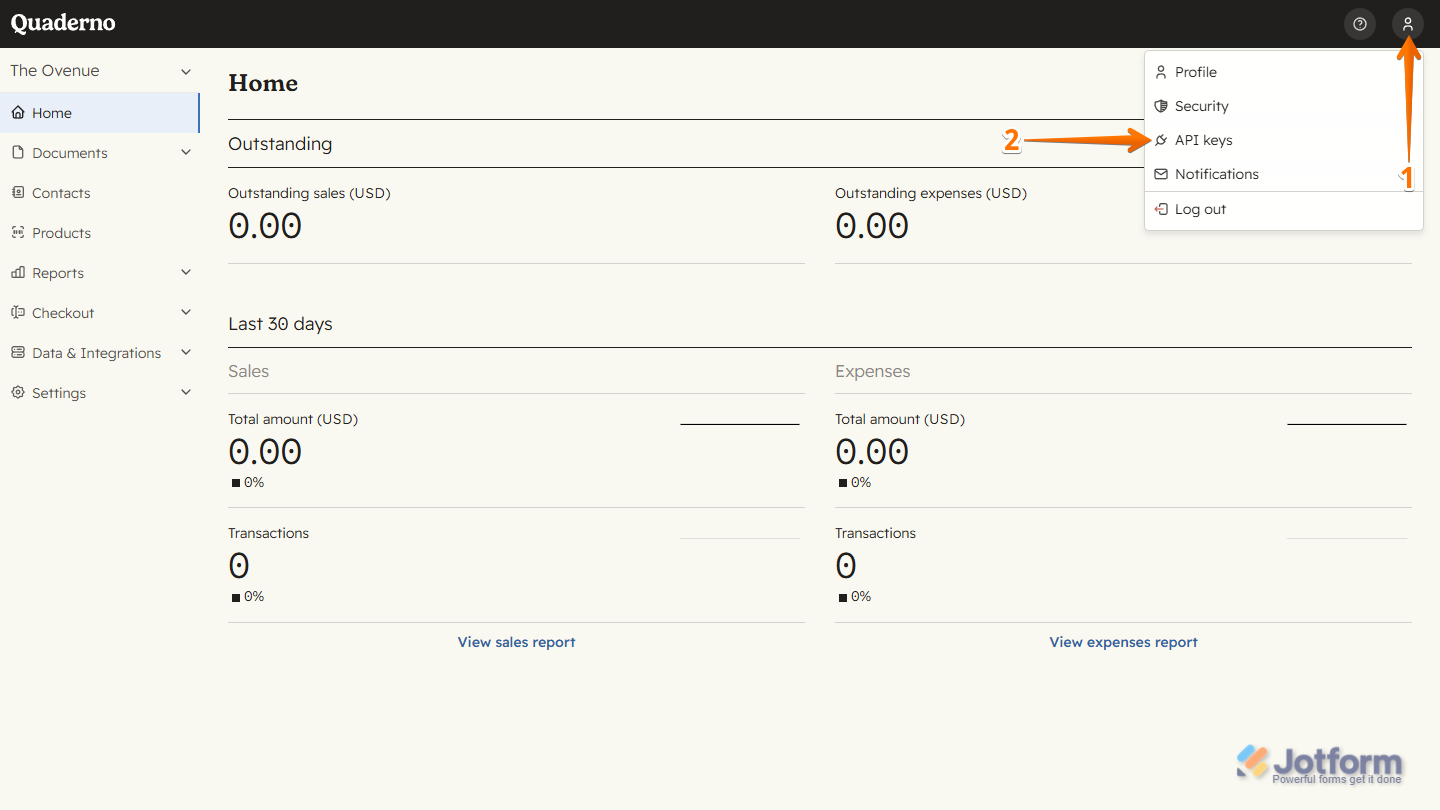
Task: Open the Settings gear in the sidebar
Action: click(x=17, y=392)
